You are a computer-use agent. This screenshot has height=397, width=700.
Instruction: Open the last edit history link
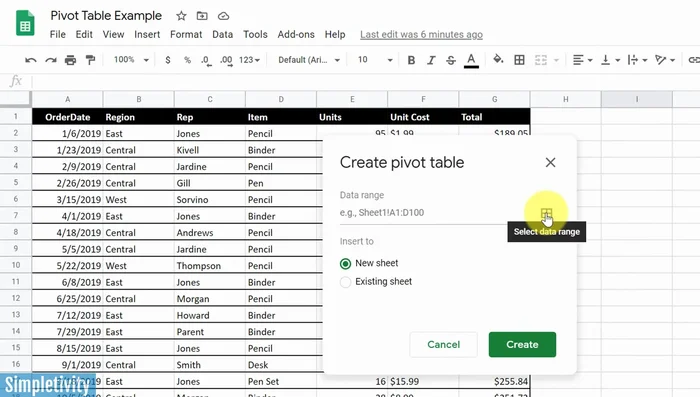(421, 34)
